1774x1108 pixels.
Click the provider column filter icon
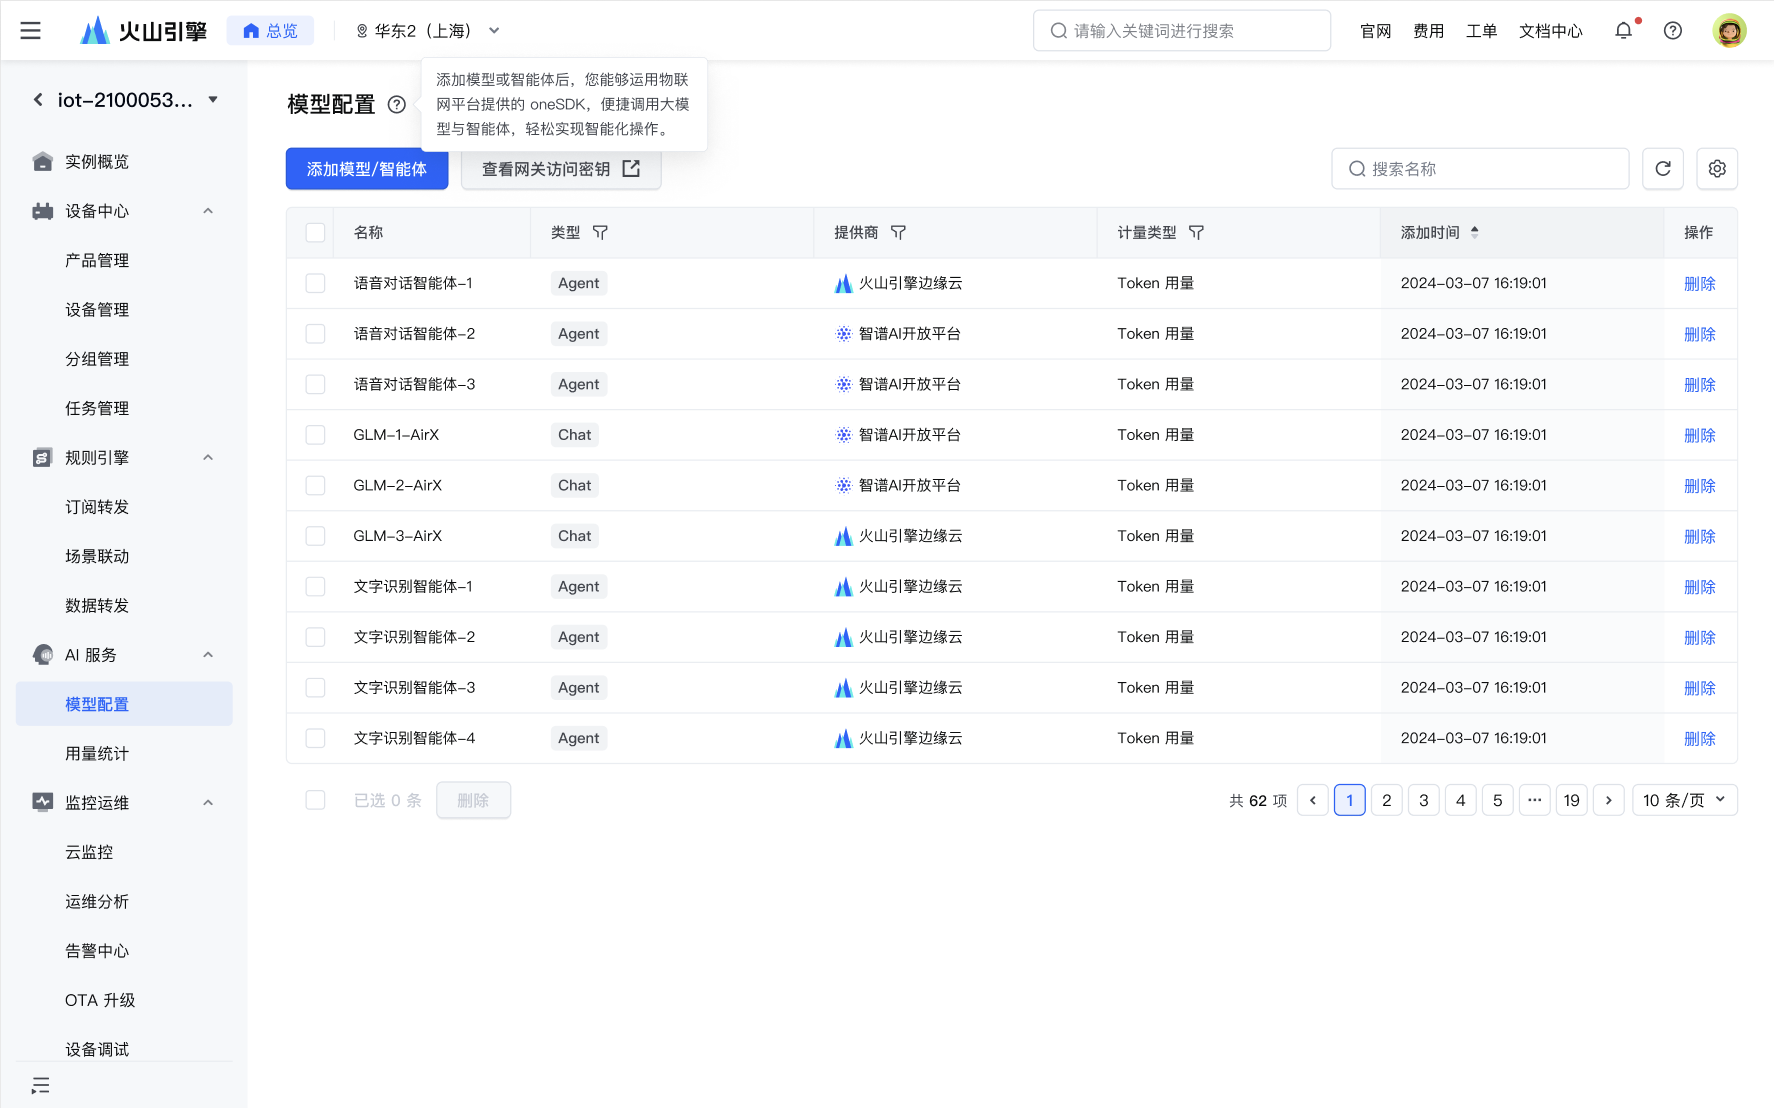[898, 233]
